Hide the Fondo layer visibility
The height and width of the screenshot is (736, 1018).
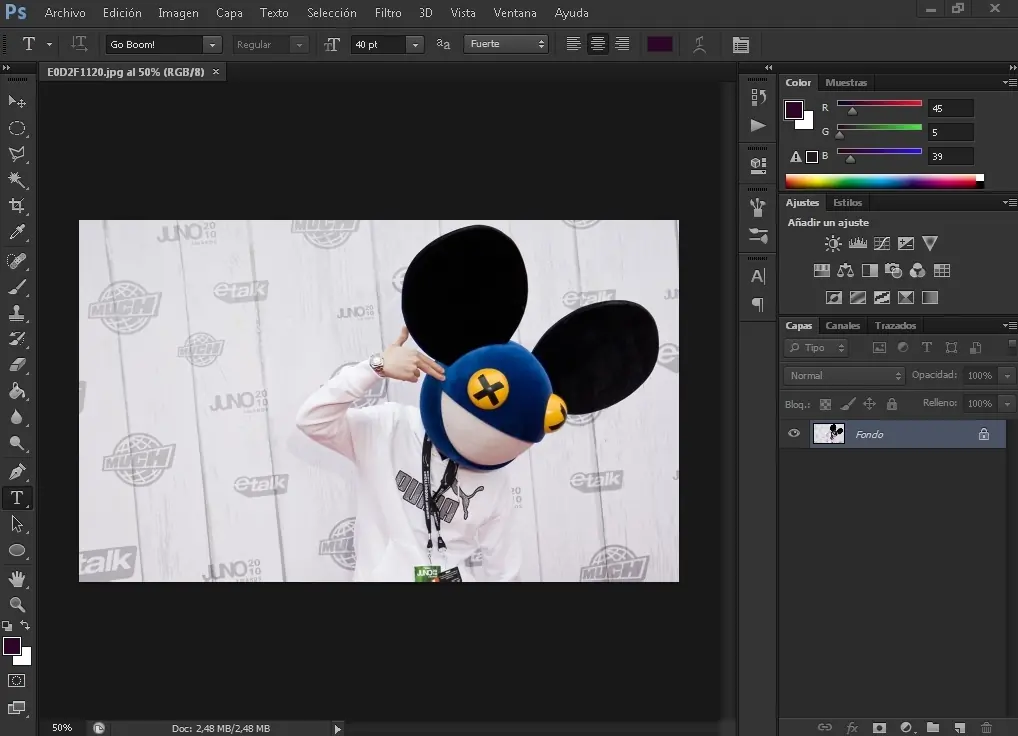click(794, 434)
